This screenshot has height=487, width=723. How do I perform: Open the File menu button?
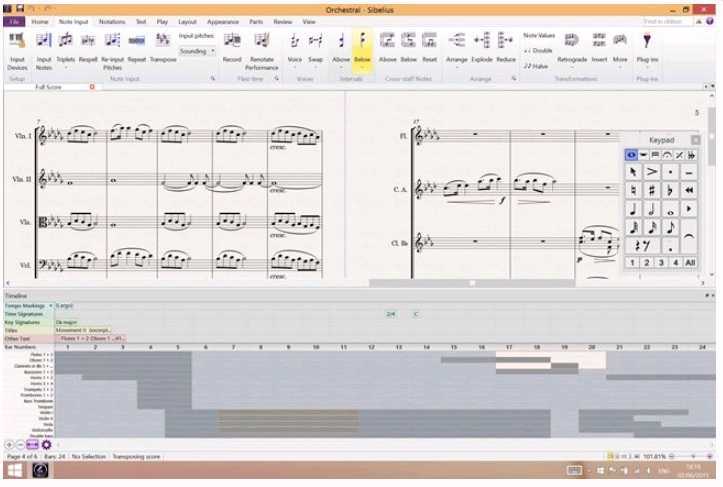(x=15, y=21)
